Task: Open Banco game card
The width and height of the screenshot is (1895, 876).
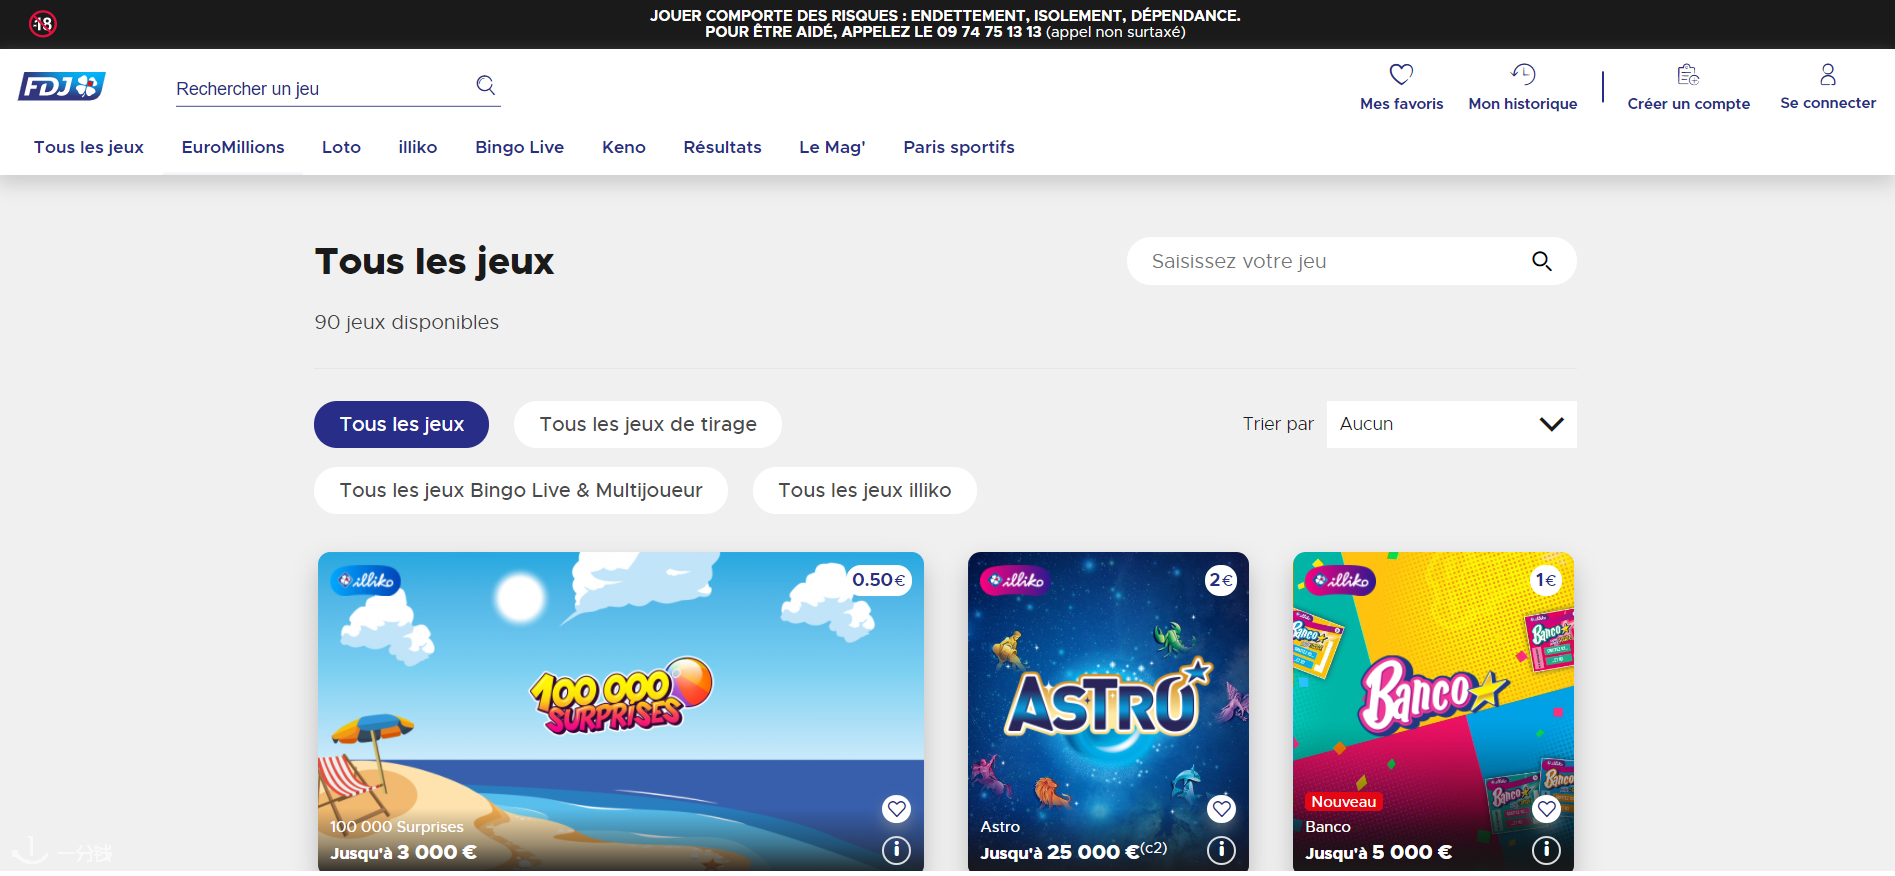Action: [1433, 712]
